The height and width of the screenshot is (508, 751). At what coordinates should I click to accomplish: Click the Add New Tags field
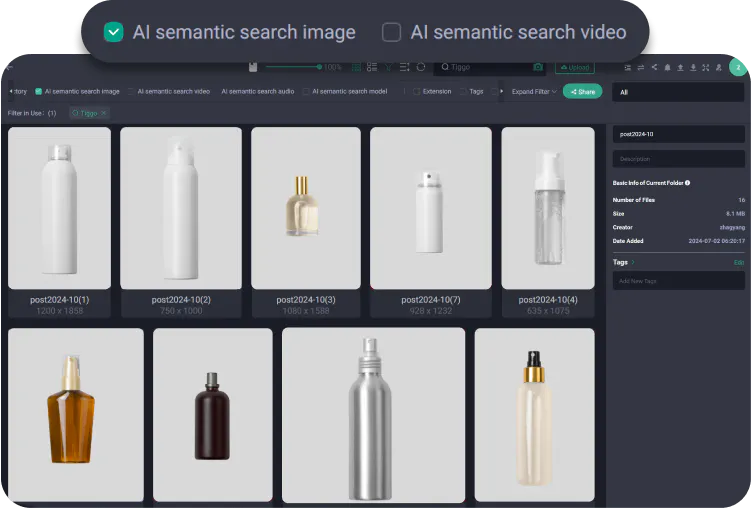point(678,281)
